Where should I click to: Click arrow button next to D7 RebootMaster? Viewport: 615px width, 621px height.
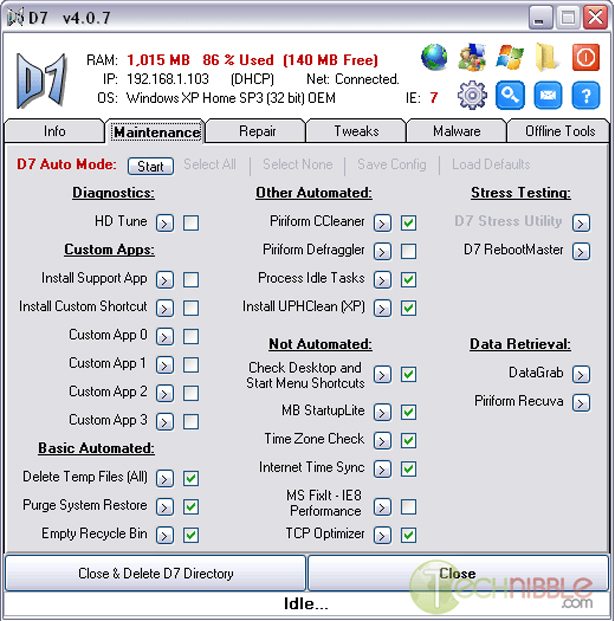click(581, 251)
